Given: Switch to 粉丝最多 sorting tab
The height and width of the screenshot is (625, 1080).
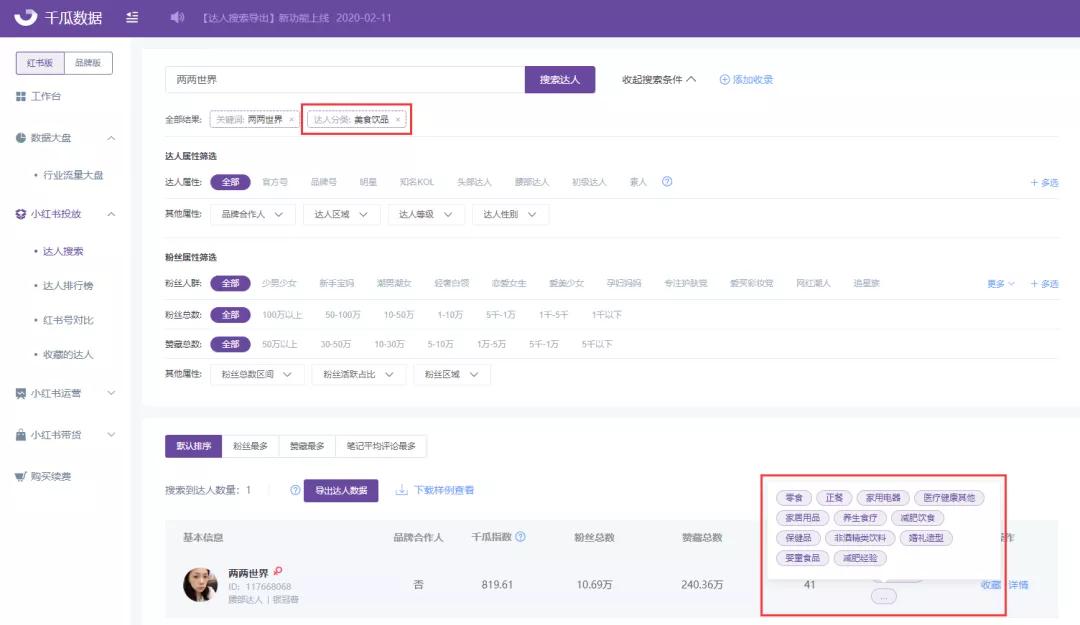Looking at the screenshot, I should [x=250, y=446].
